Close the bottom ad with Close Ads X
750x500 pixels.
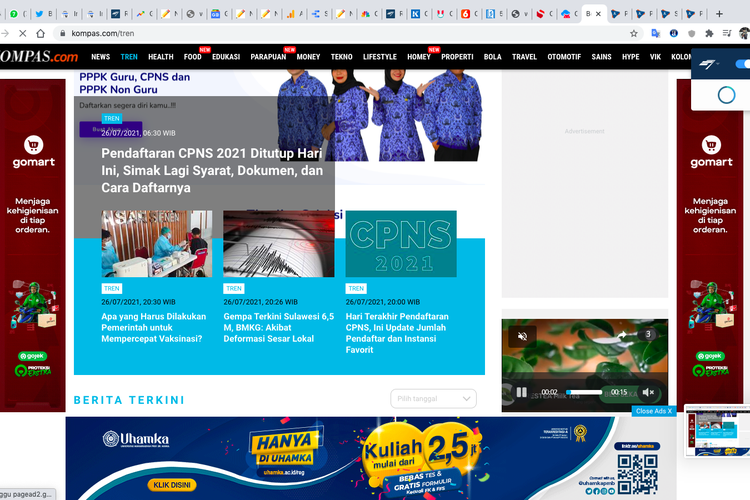tap(654, 411)
